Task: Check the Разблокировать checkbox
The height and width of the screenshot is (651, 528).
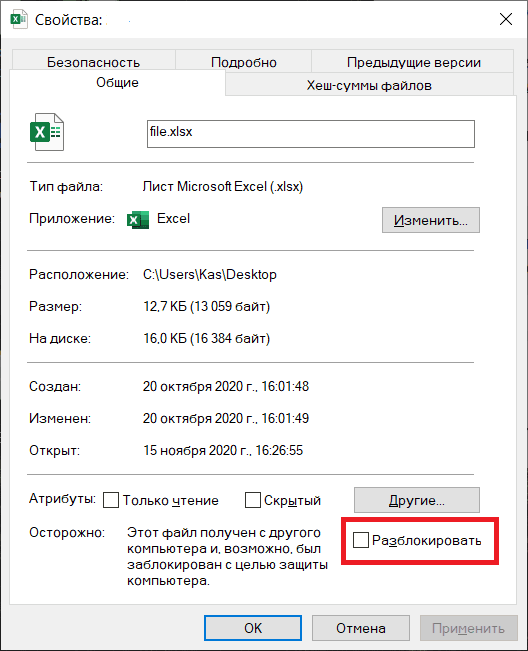Action: (360, 540)
